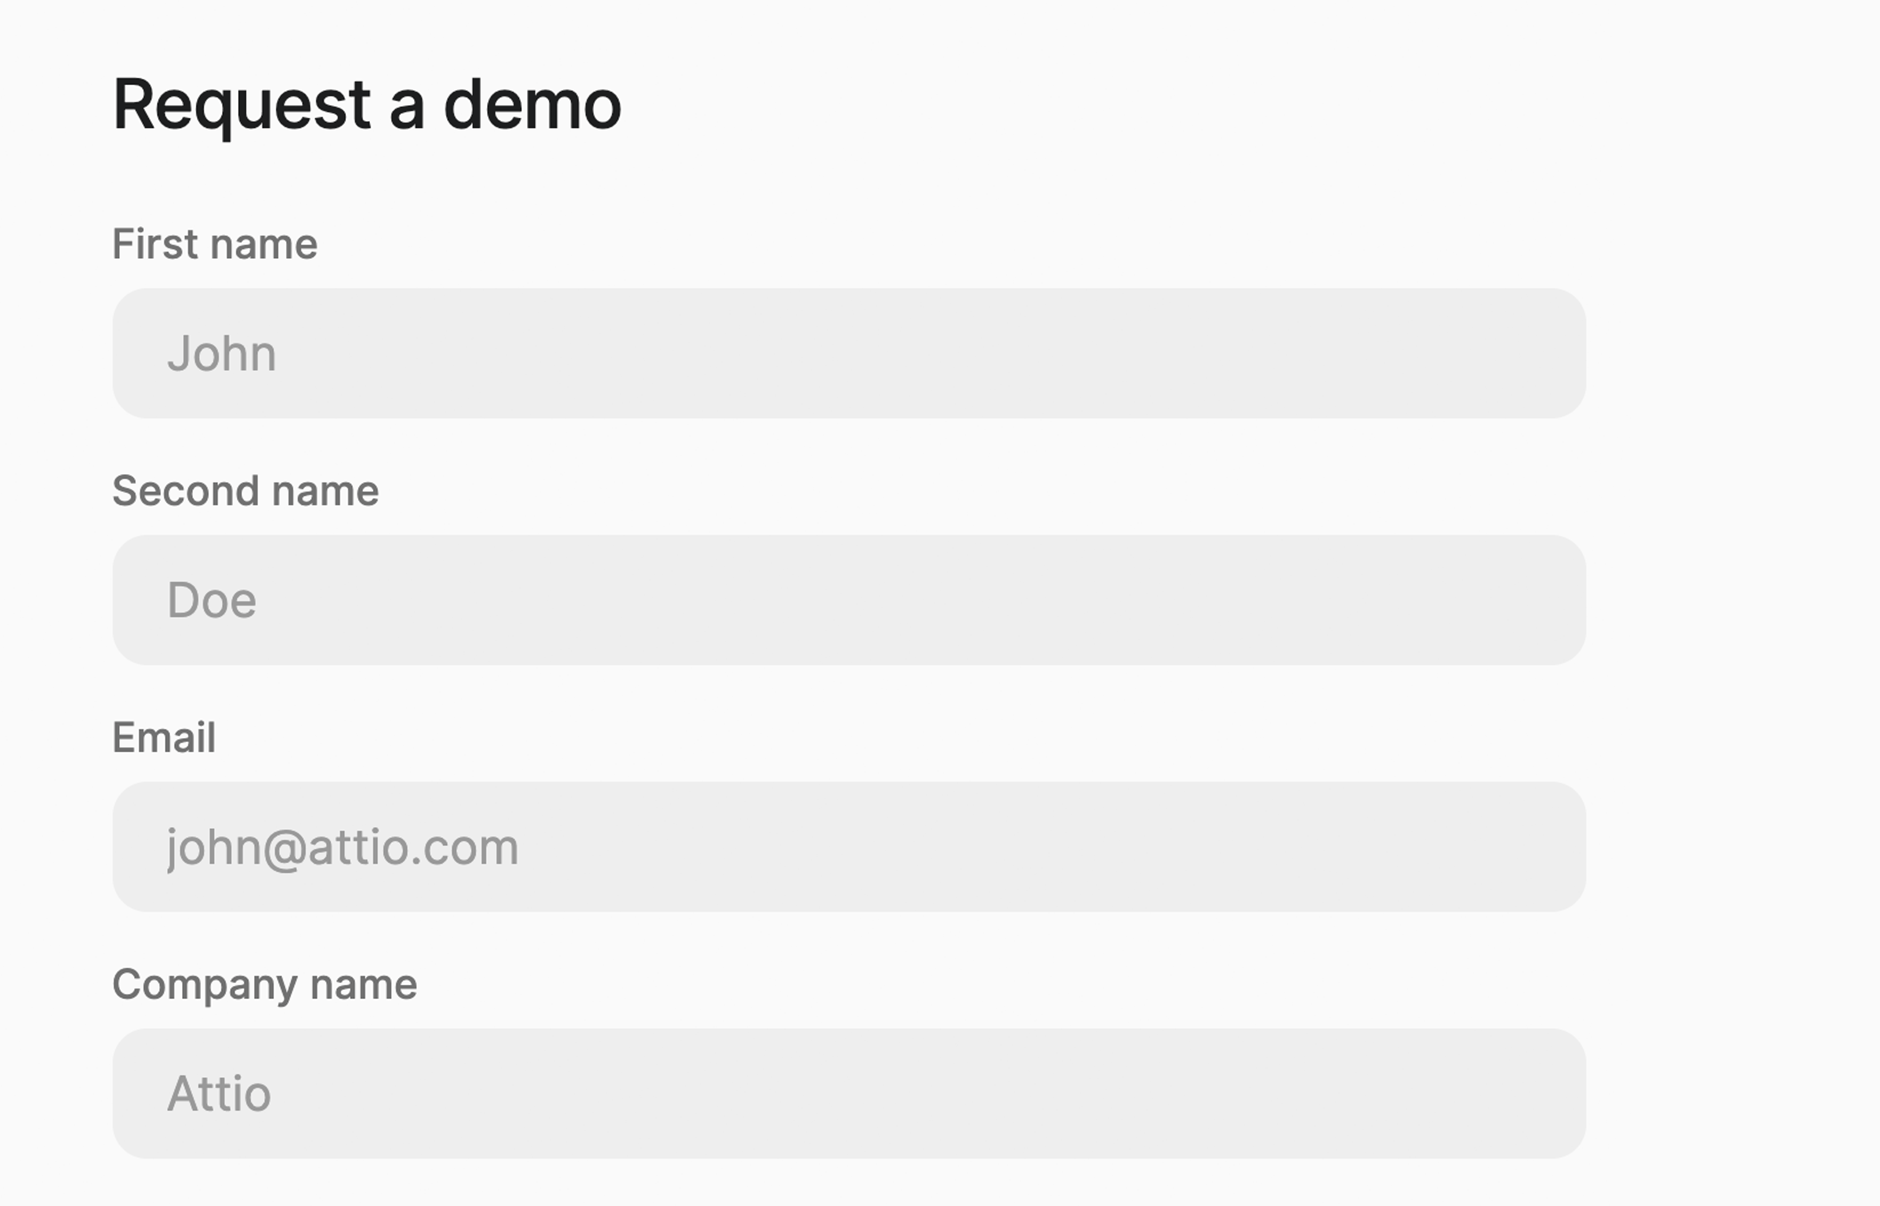
Task: Click the "Second name" label text
Action: (x=245, y=491)
